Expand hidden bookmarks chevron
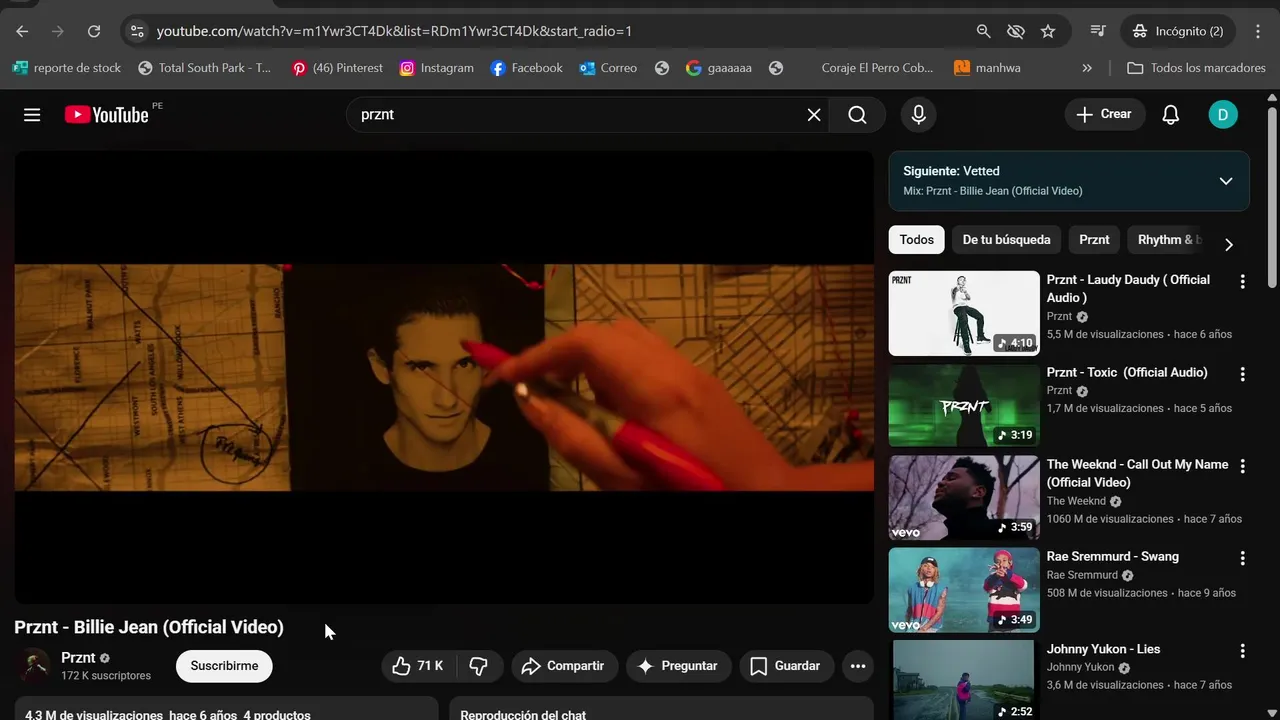 1087,68
